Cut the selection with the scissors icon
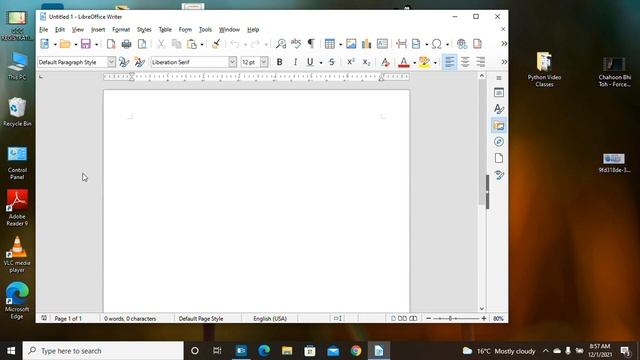640x360 pixels. click(x=161, y=44)
